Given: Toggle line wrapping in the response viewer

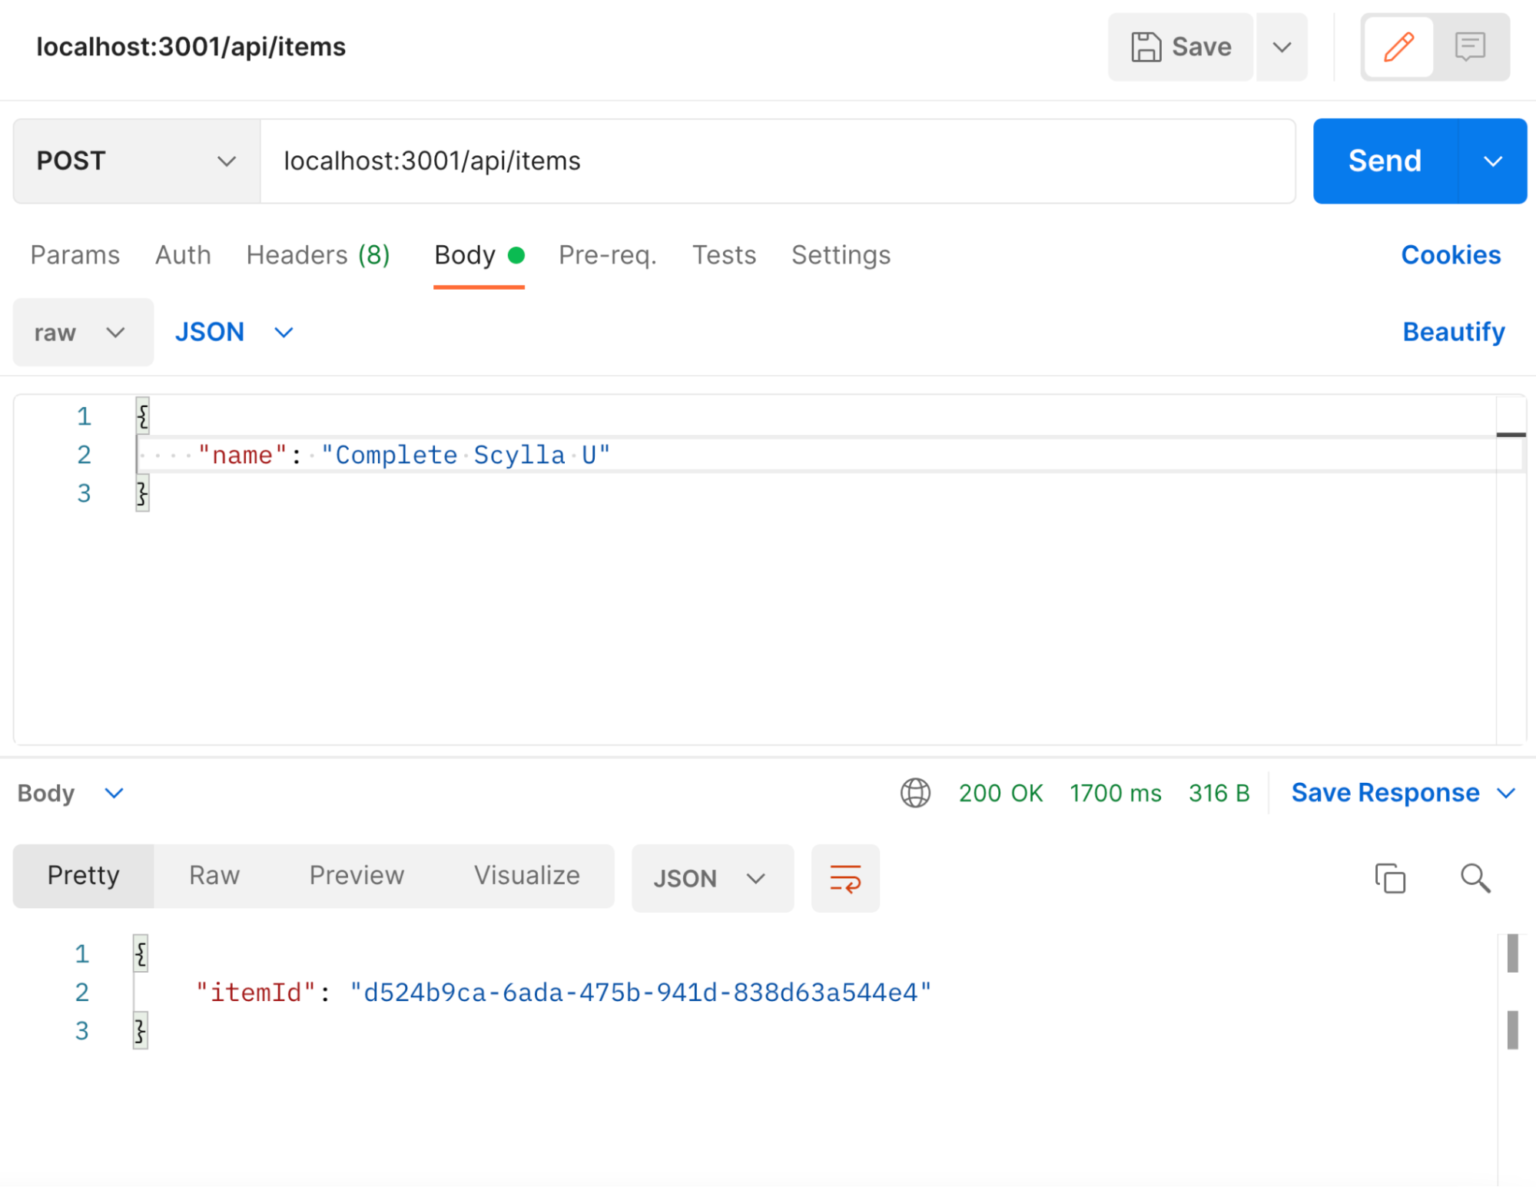Looking at the screenshot, I should (x=845, y=878).
